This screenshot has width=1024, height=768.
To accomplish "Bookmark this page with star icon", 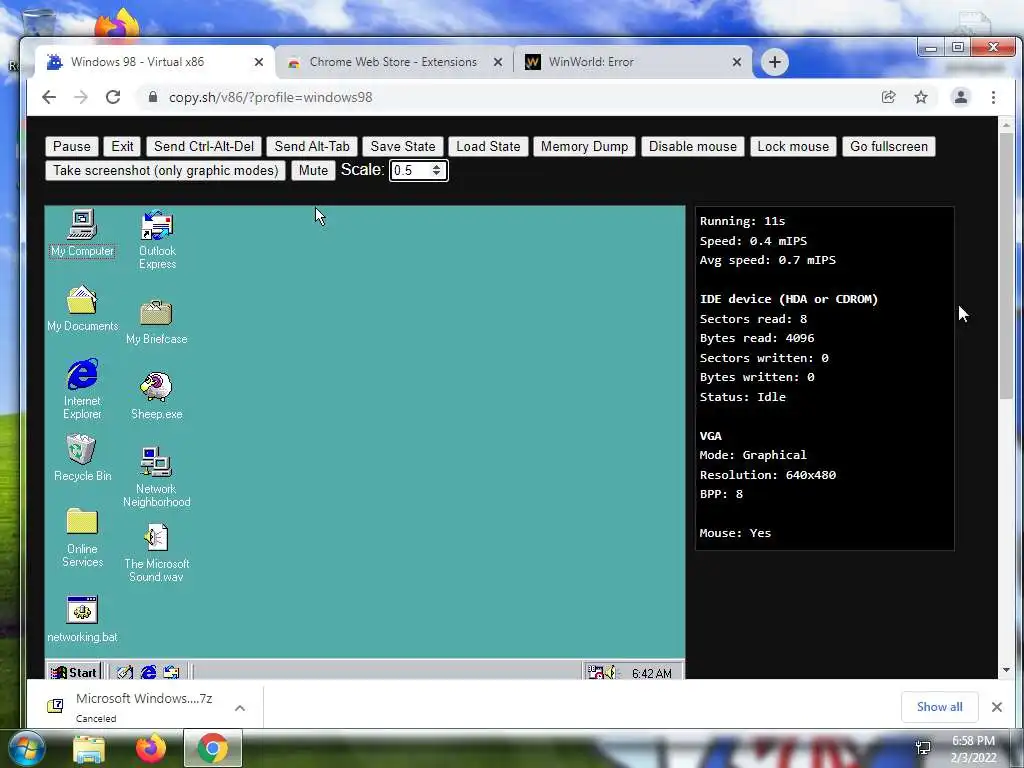I will (x=921, y=97).
